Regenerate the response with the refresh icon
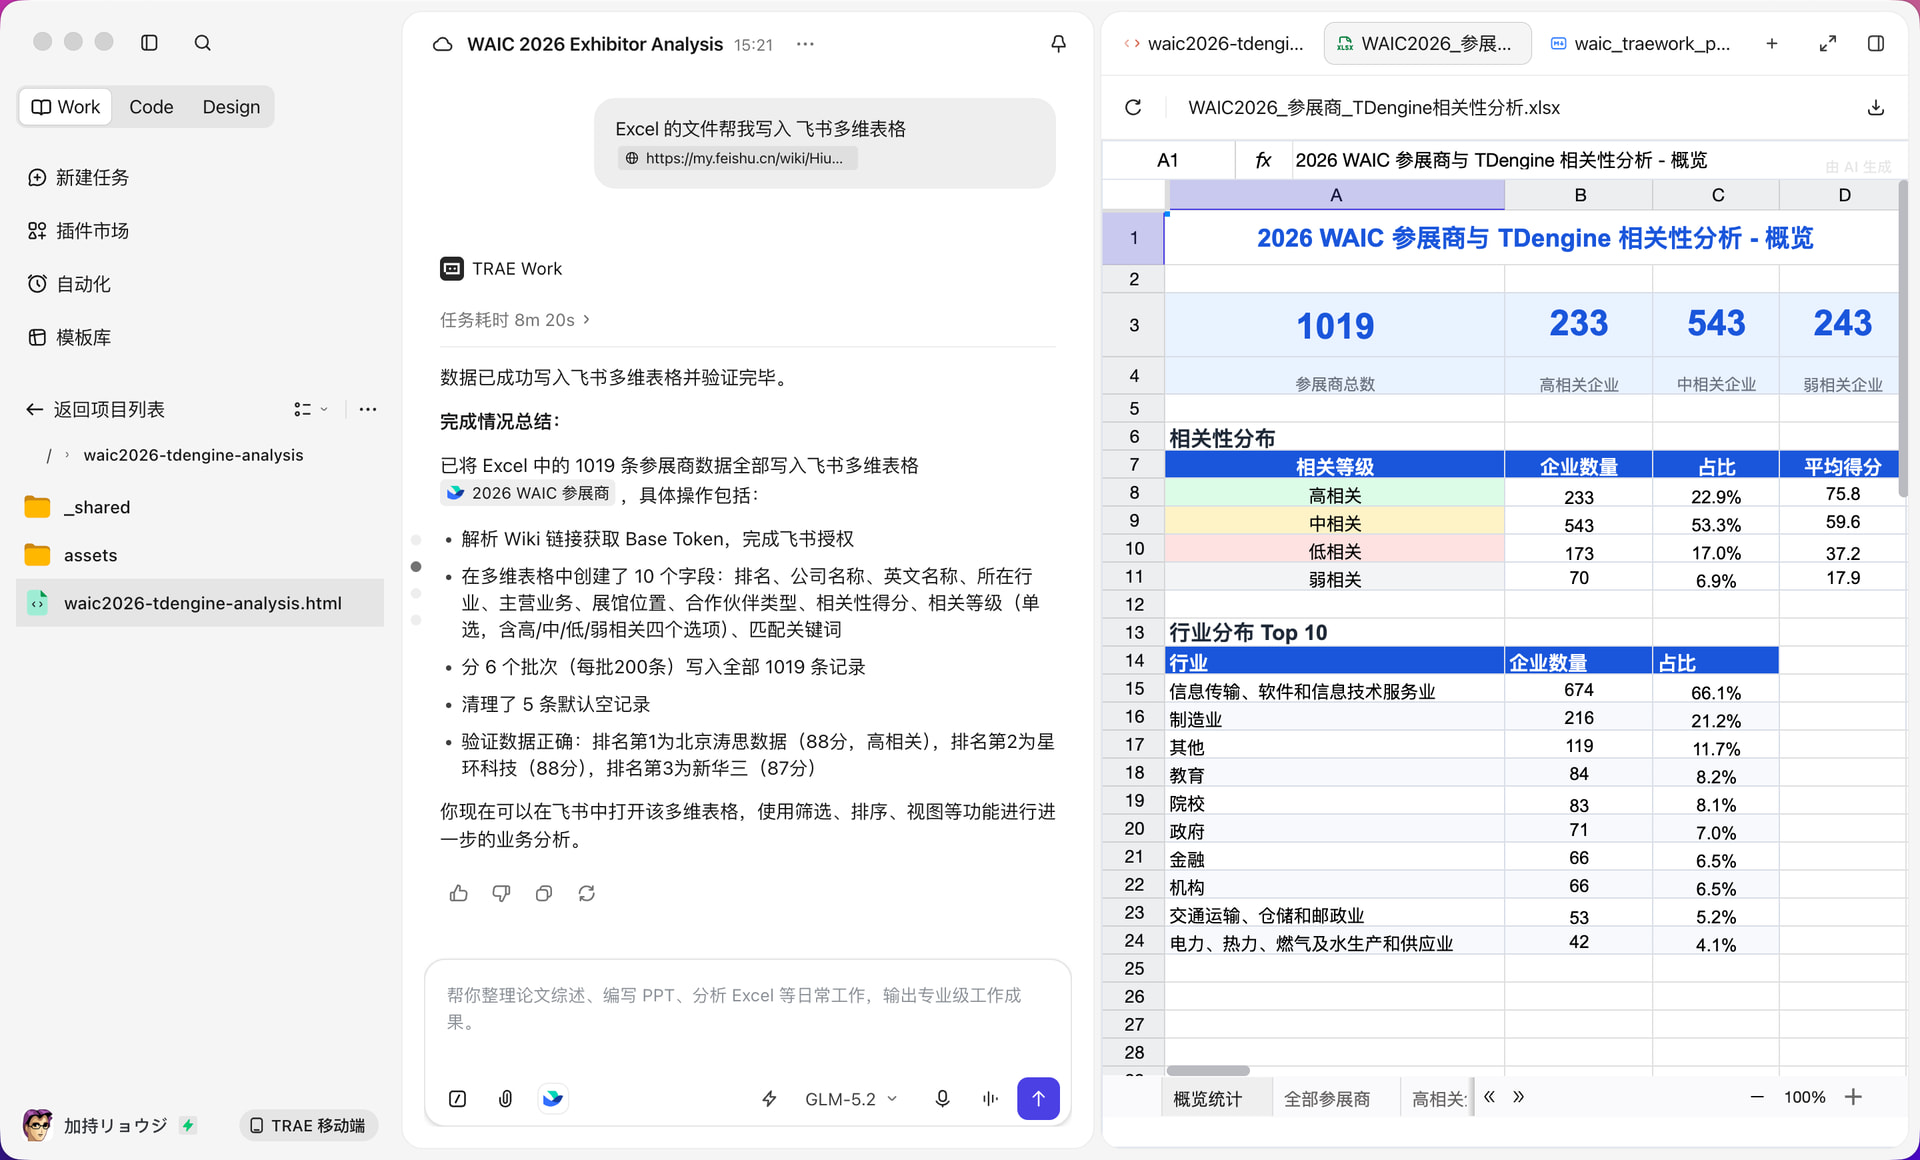The height and width of the screenshot is (1160, 1920). (587, 893)
